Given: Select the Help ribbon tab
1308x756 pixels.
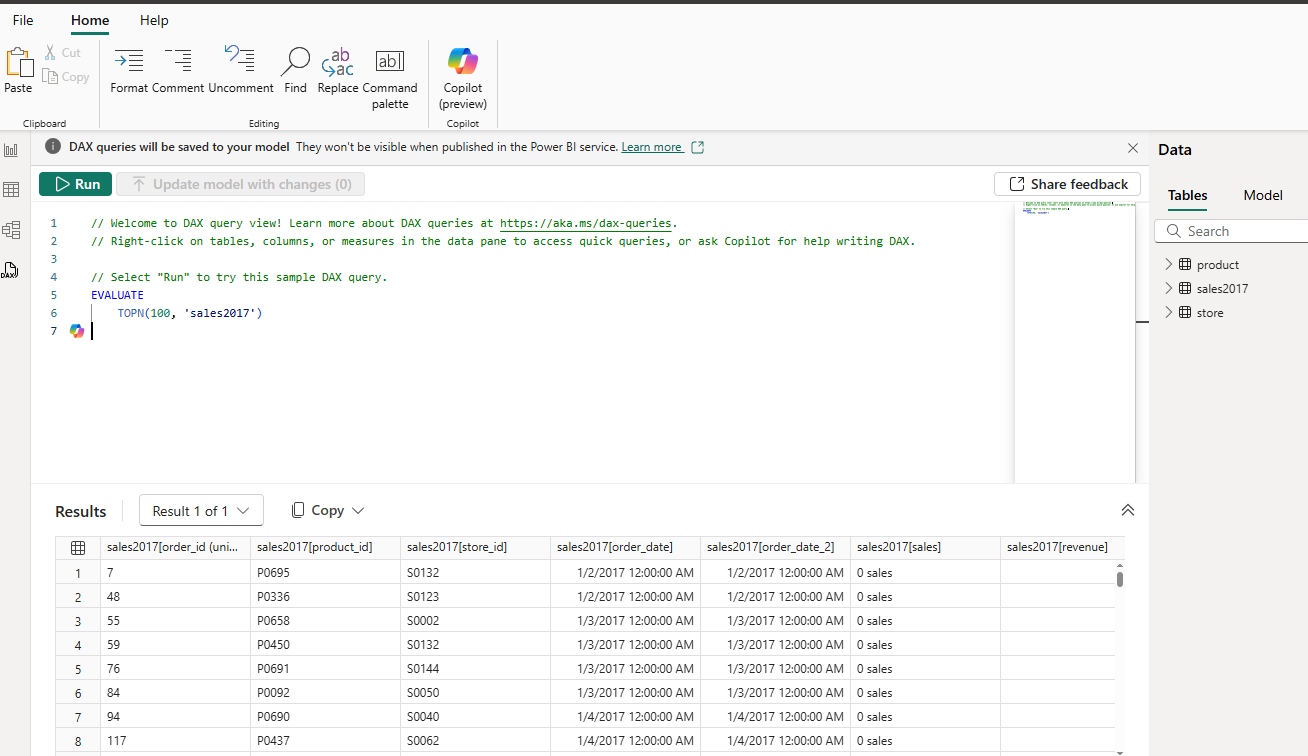Looking at the screenshot, I should [x=154, y=20].
